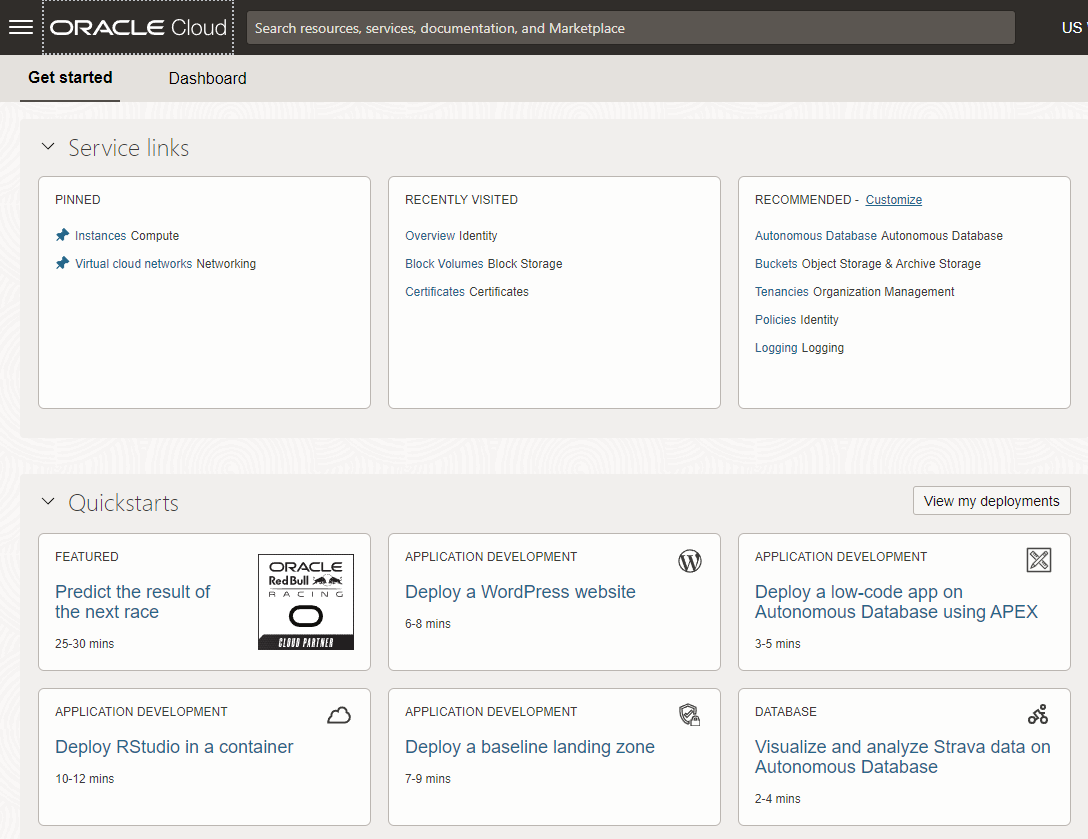Image resolution: width=1088 pixels, height=839 pixels.
Task: Collapse the Quickstarts section
Action: (x=48, y=501)
